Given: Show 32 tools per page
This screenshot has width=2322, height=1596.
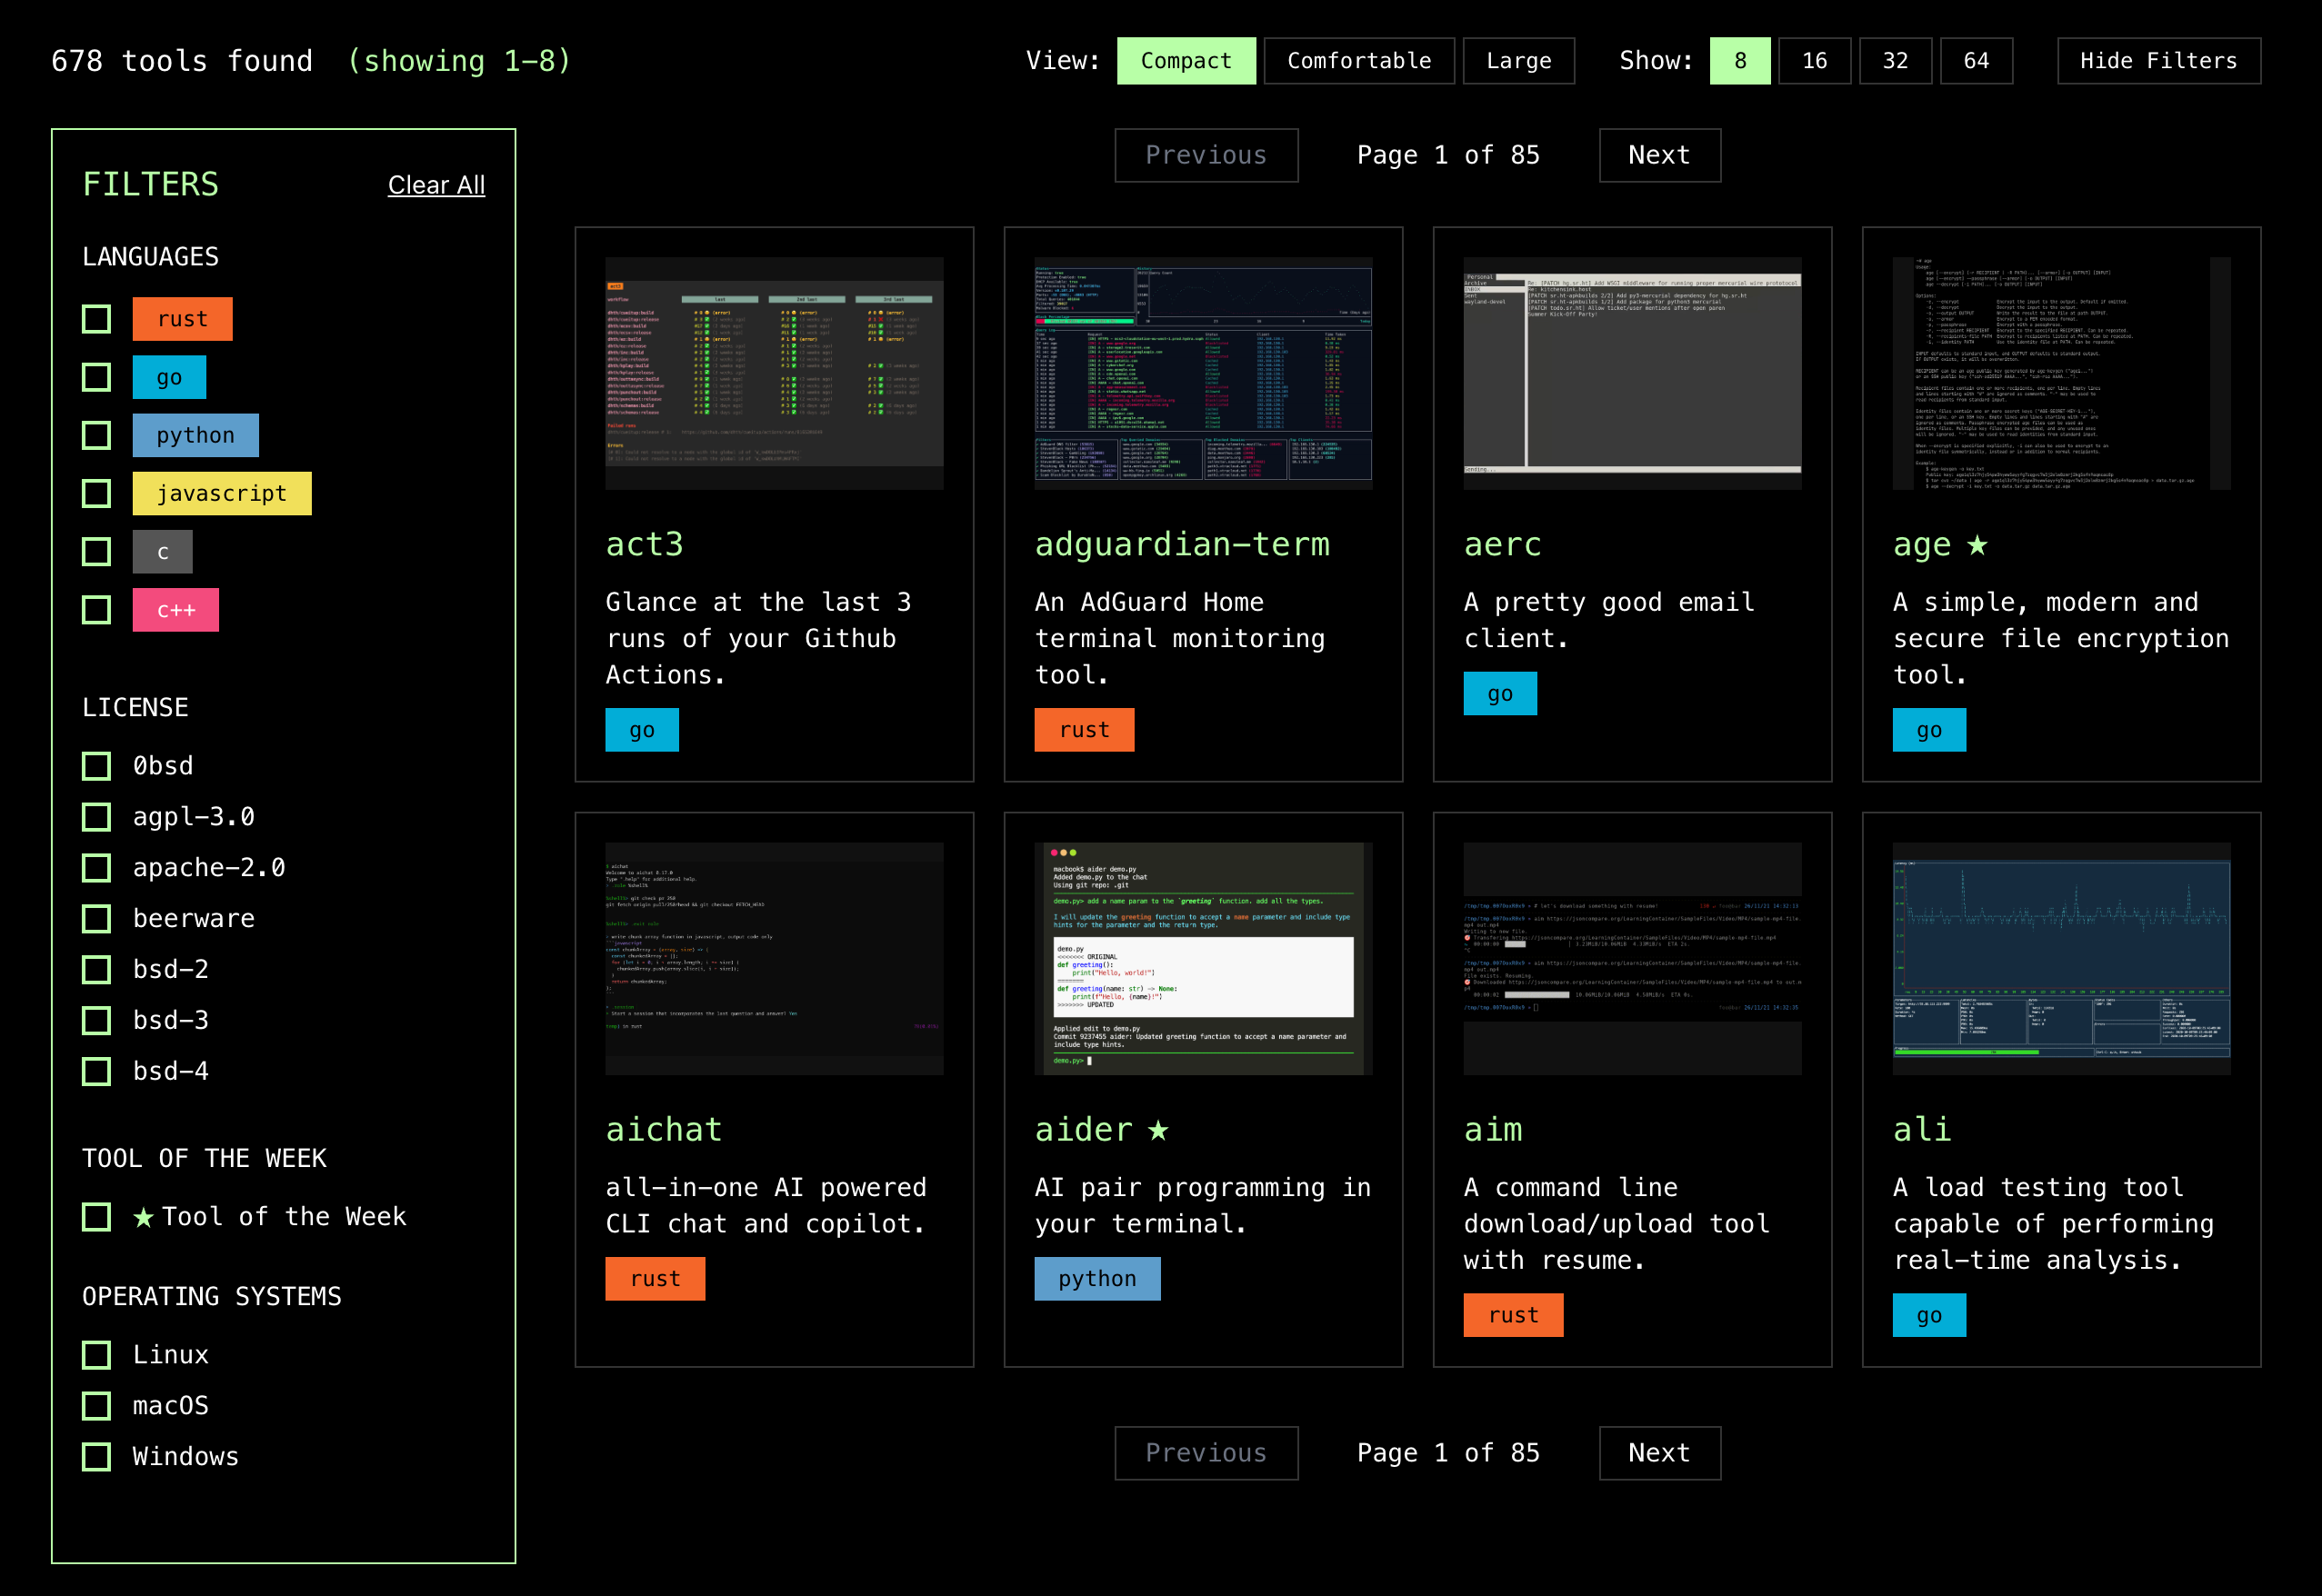Looking at the screenshot, I should tap(1894, 61).
